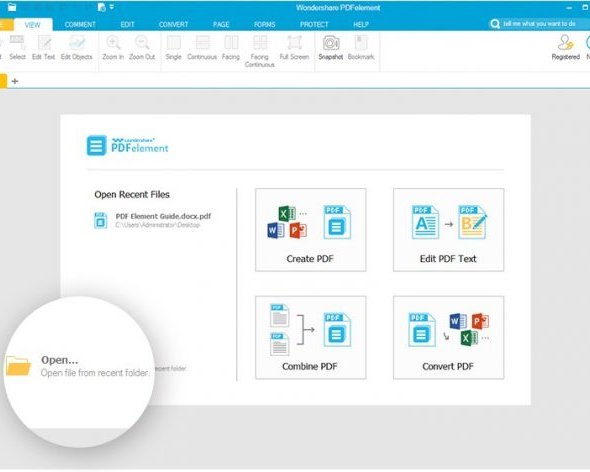Expand quick access toolbar dropdown arrow
Viewport: 590px width, 472px height.
coord(112,7)
